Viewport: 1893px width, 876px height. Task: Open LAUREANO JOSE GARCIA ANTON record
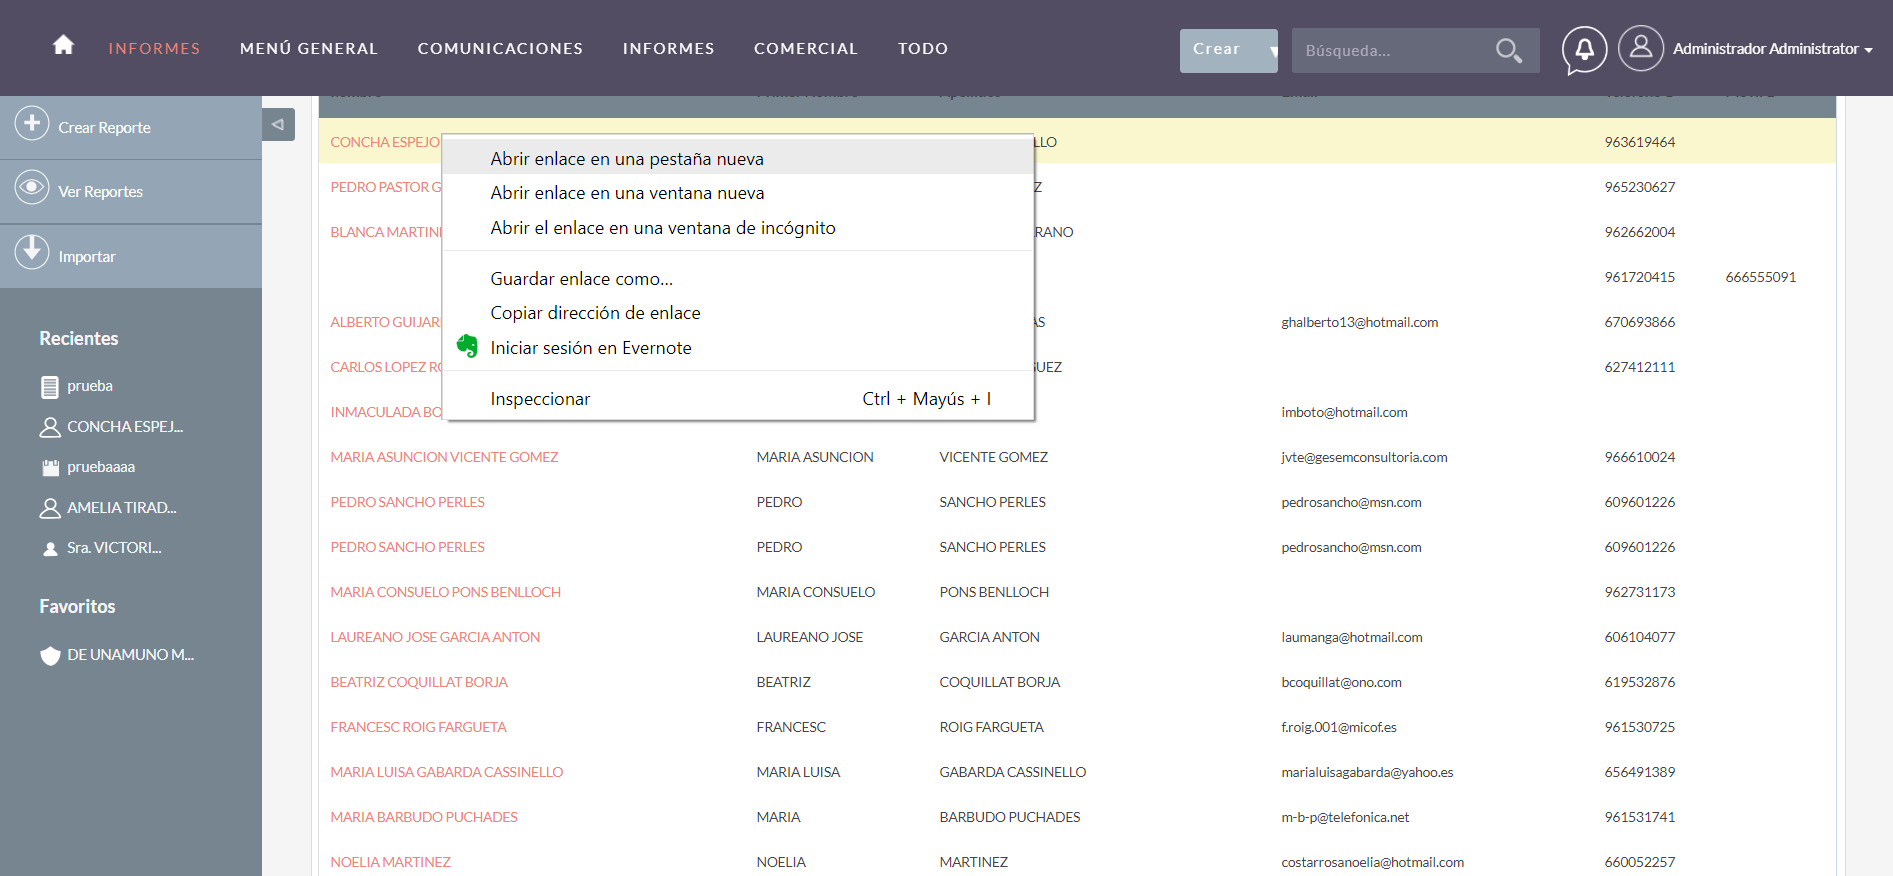[x=435, y=637]
